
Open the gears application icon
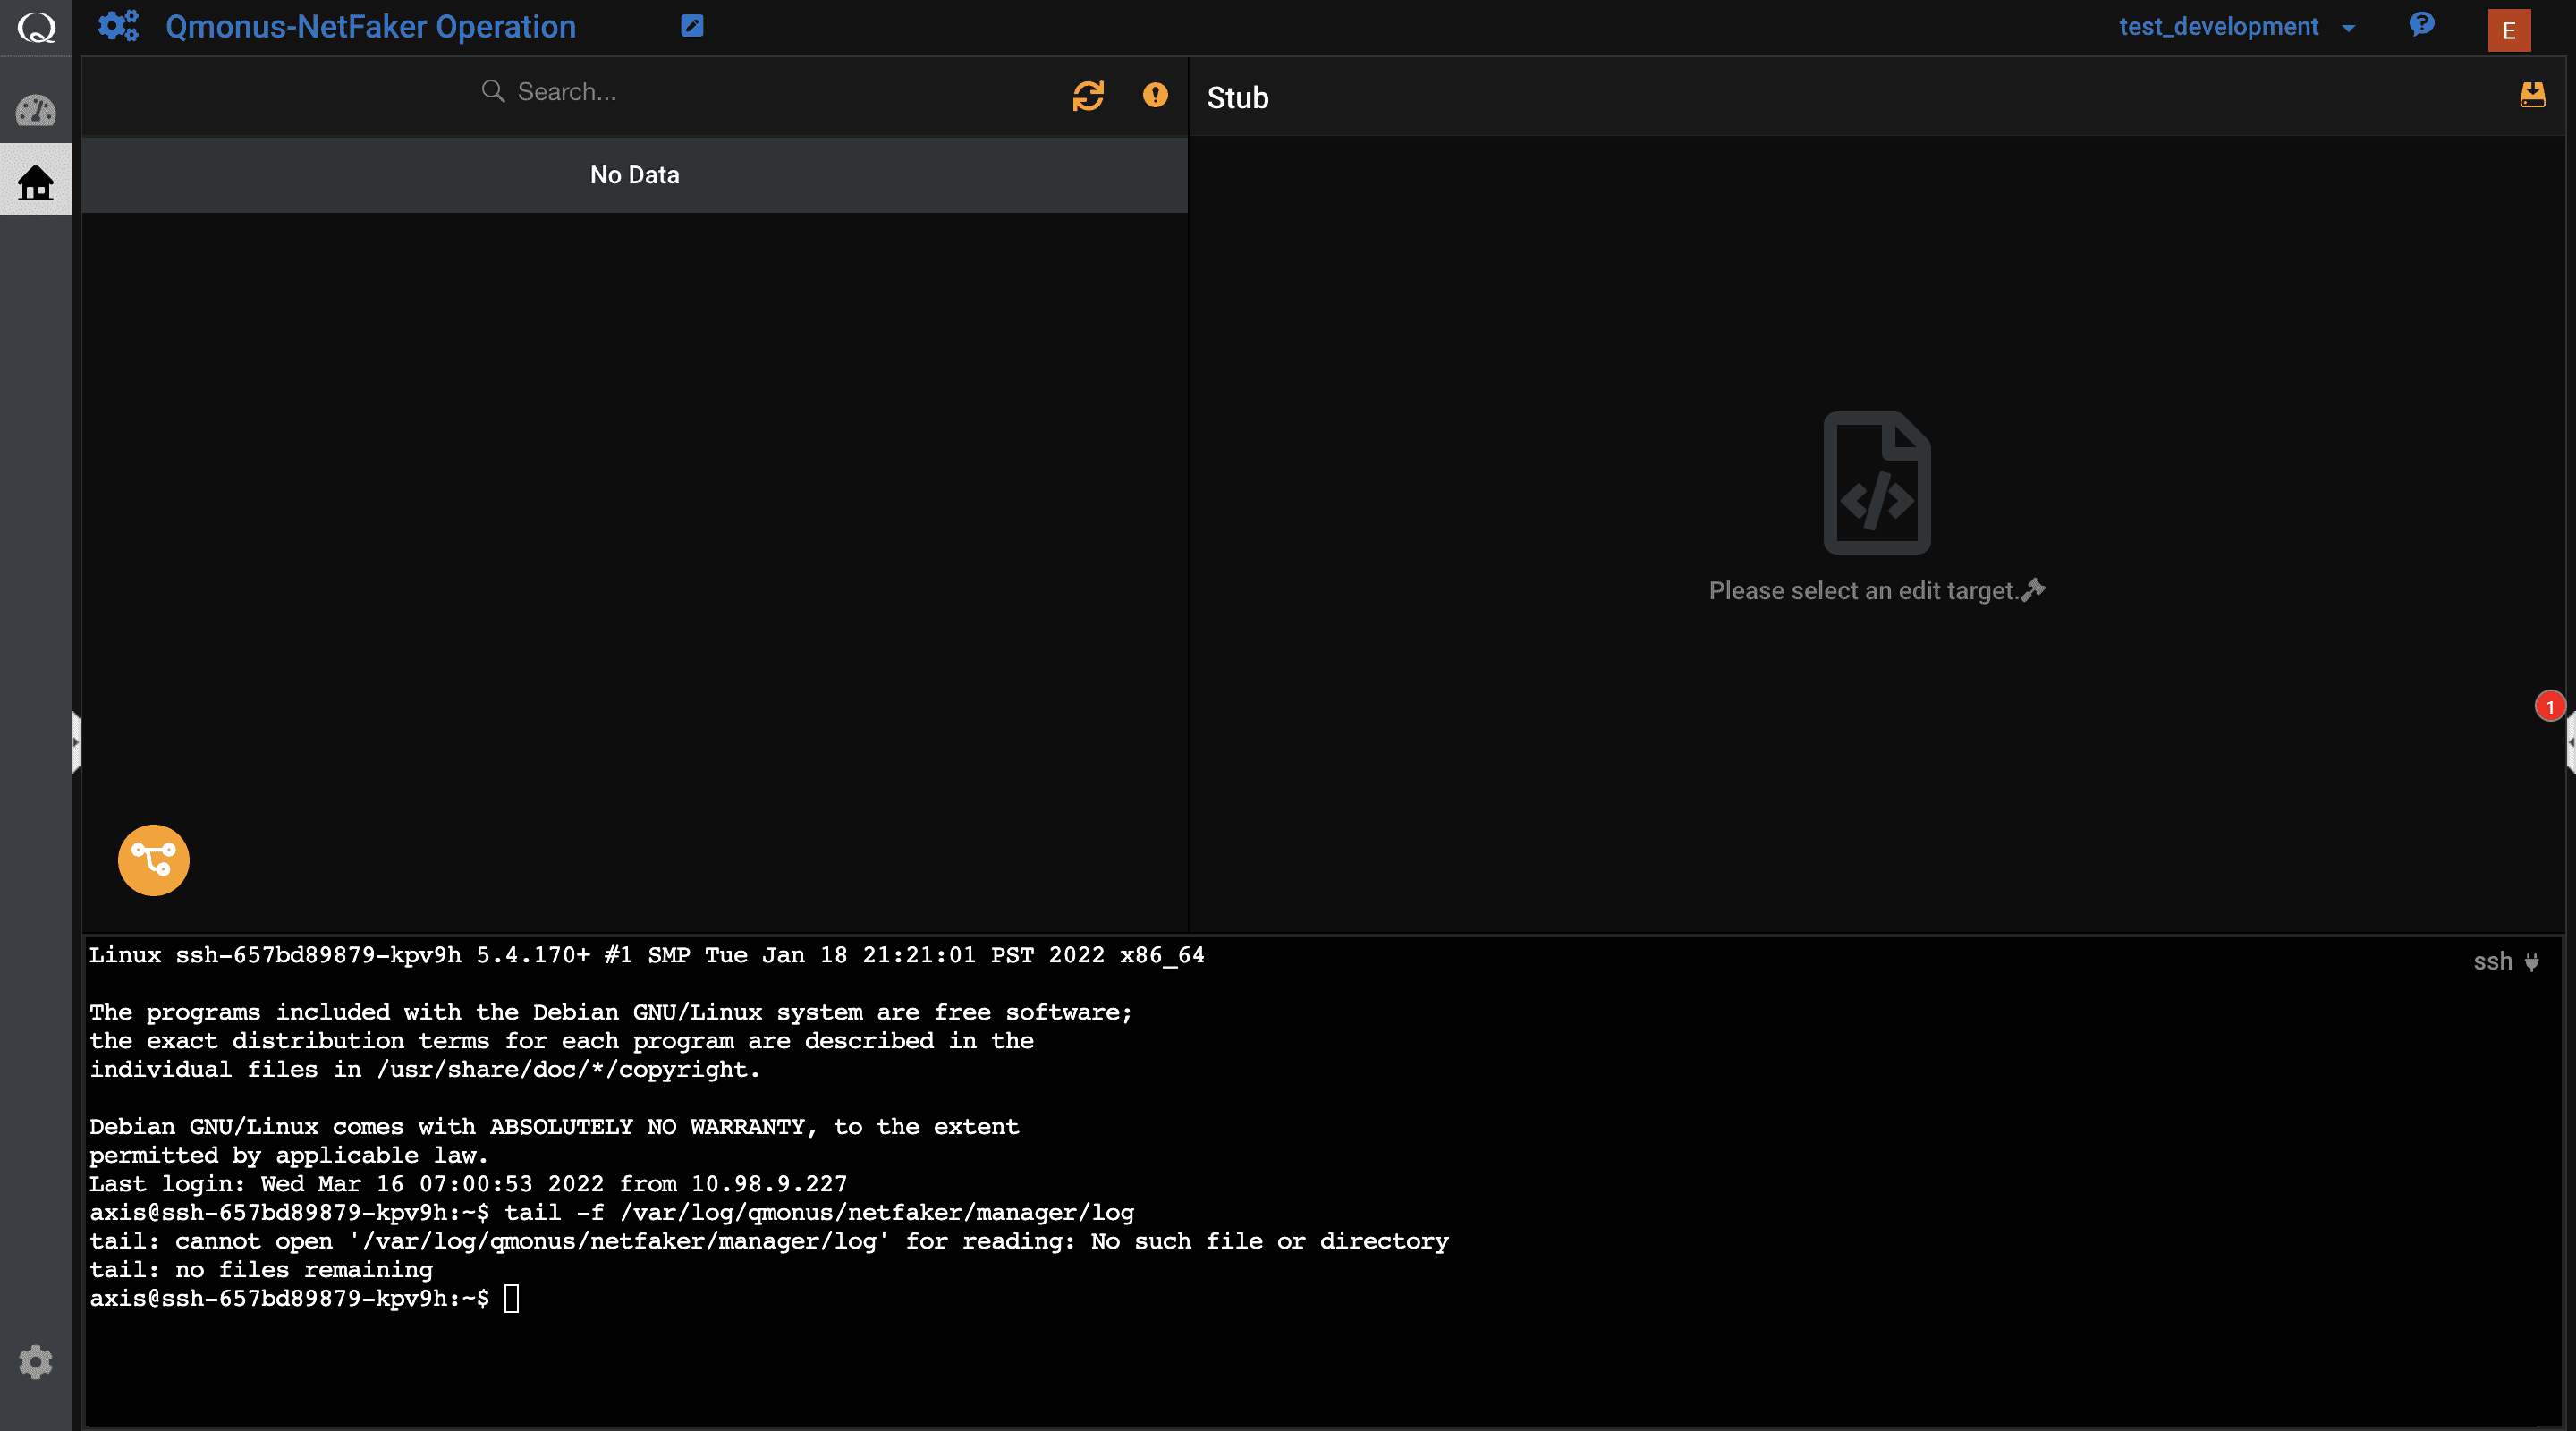(118, 26)
